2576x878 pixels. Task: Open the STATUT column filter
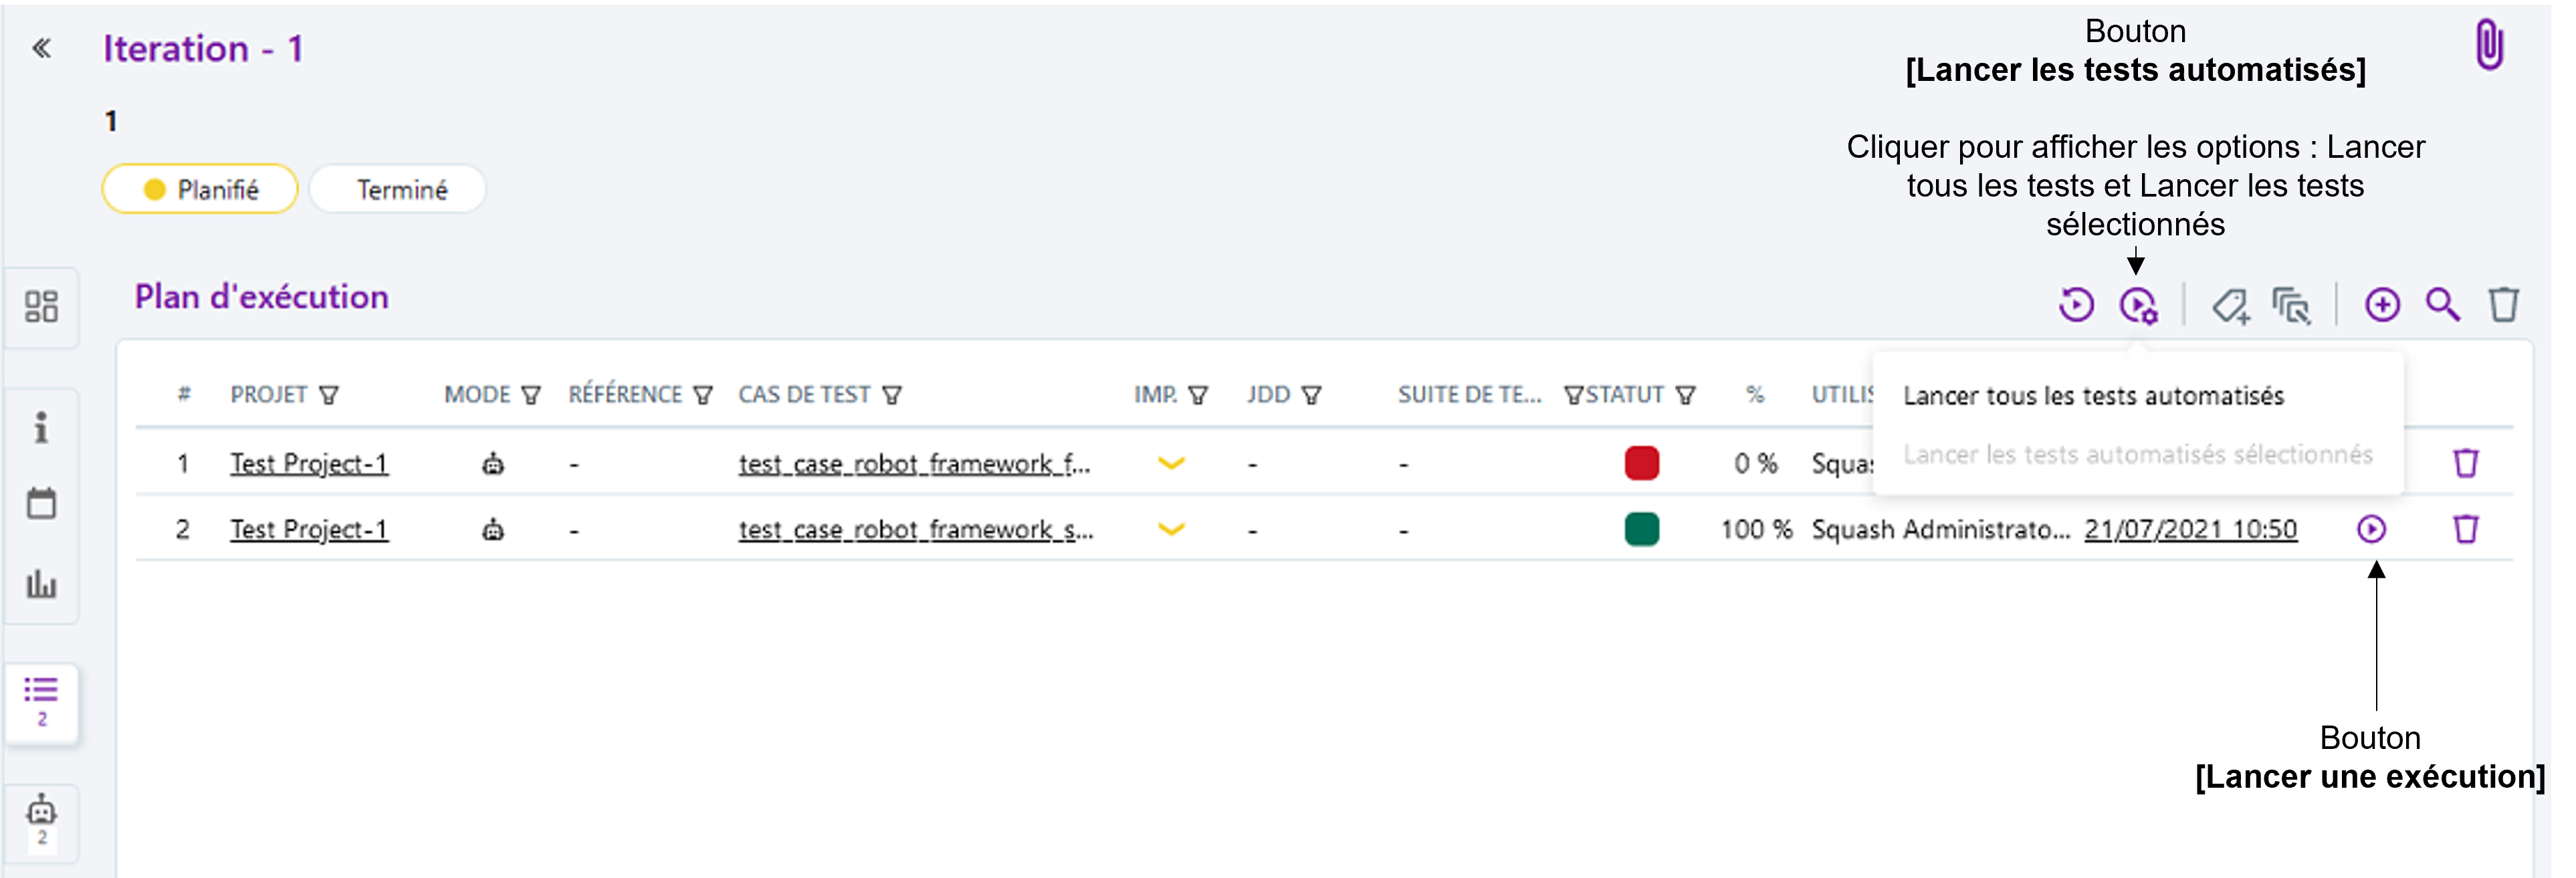pos(1686,396)
